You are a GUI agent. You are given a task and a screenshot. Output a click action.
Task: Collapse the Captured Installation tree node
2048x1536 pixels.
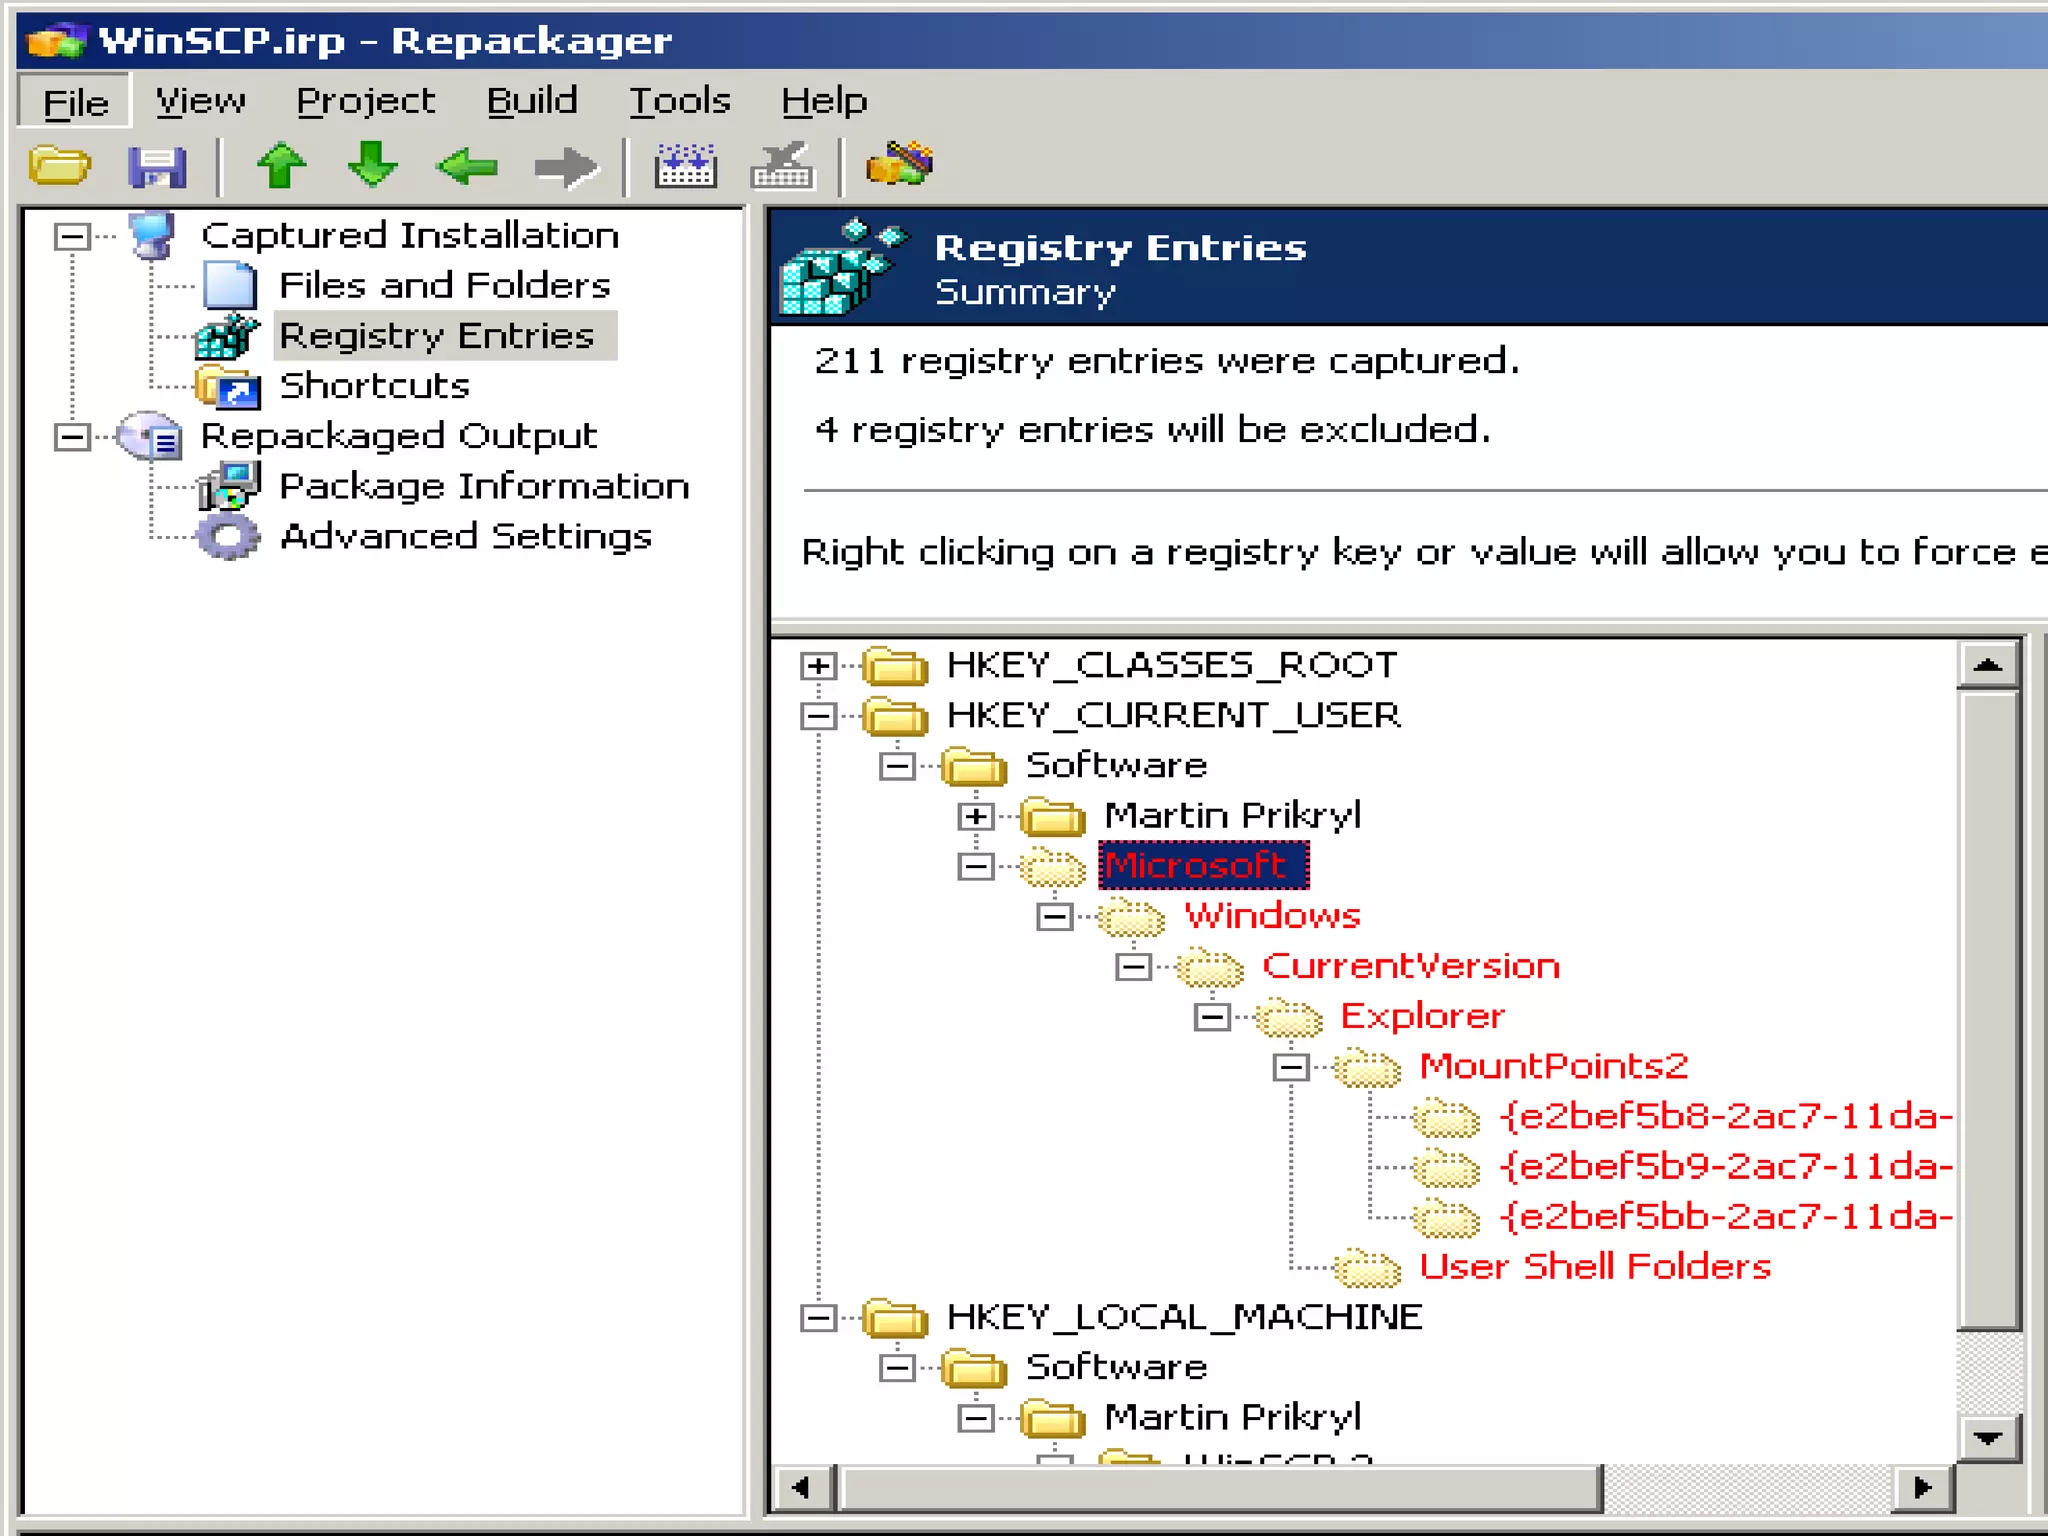pos(72,237)
